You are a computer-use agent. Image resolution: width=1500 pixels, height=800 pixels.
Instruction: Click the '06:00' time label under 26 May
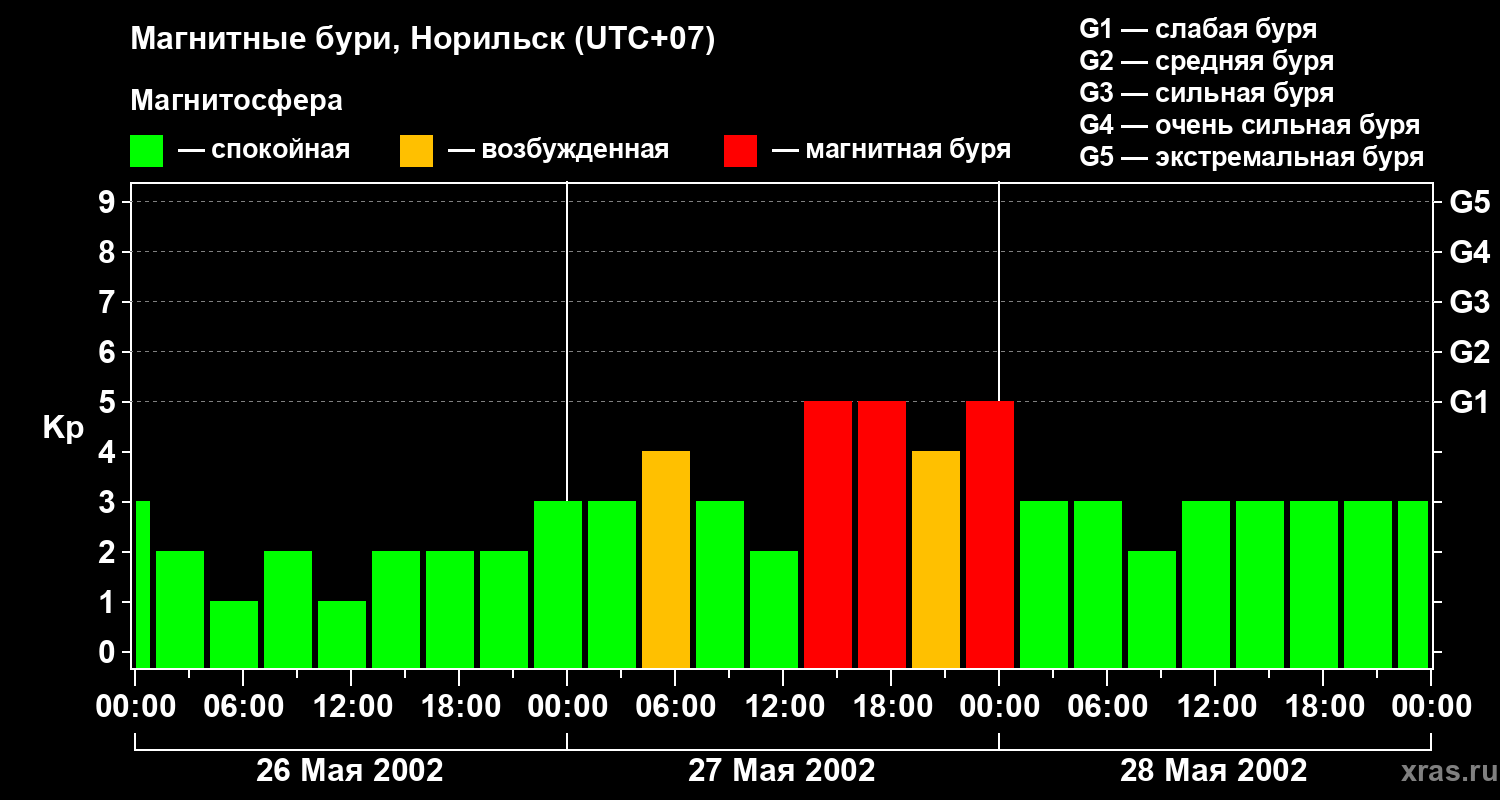pyautogui.click(x=242, y=707)
